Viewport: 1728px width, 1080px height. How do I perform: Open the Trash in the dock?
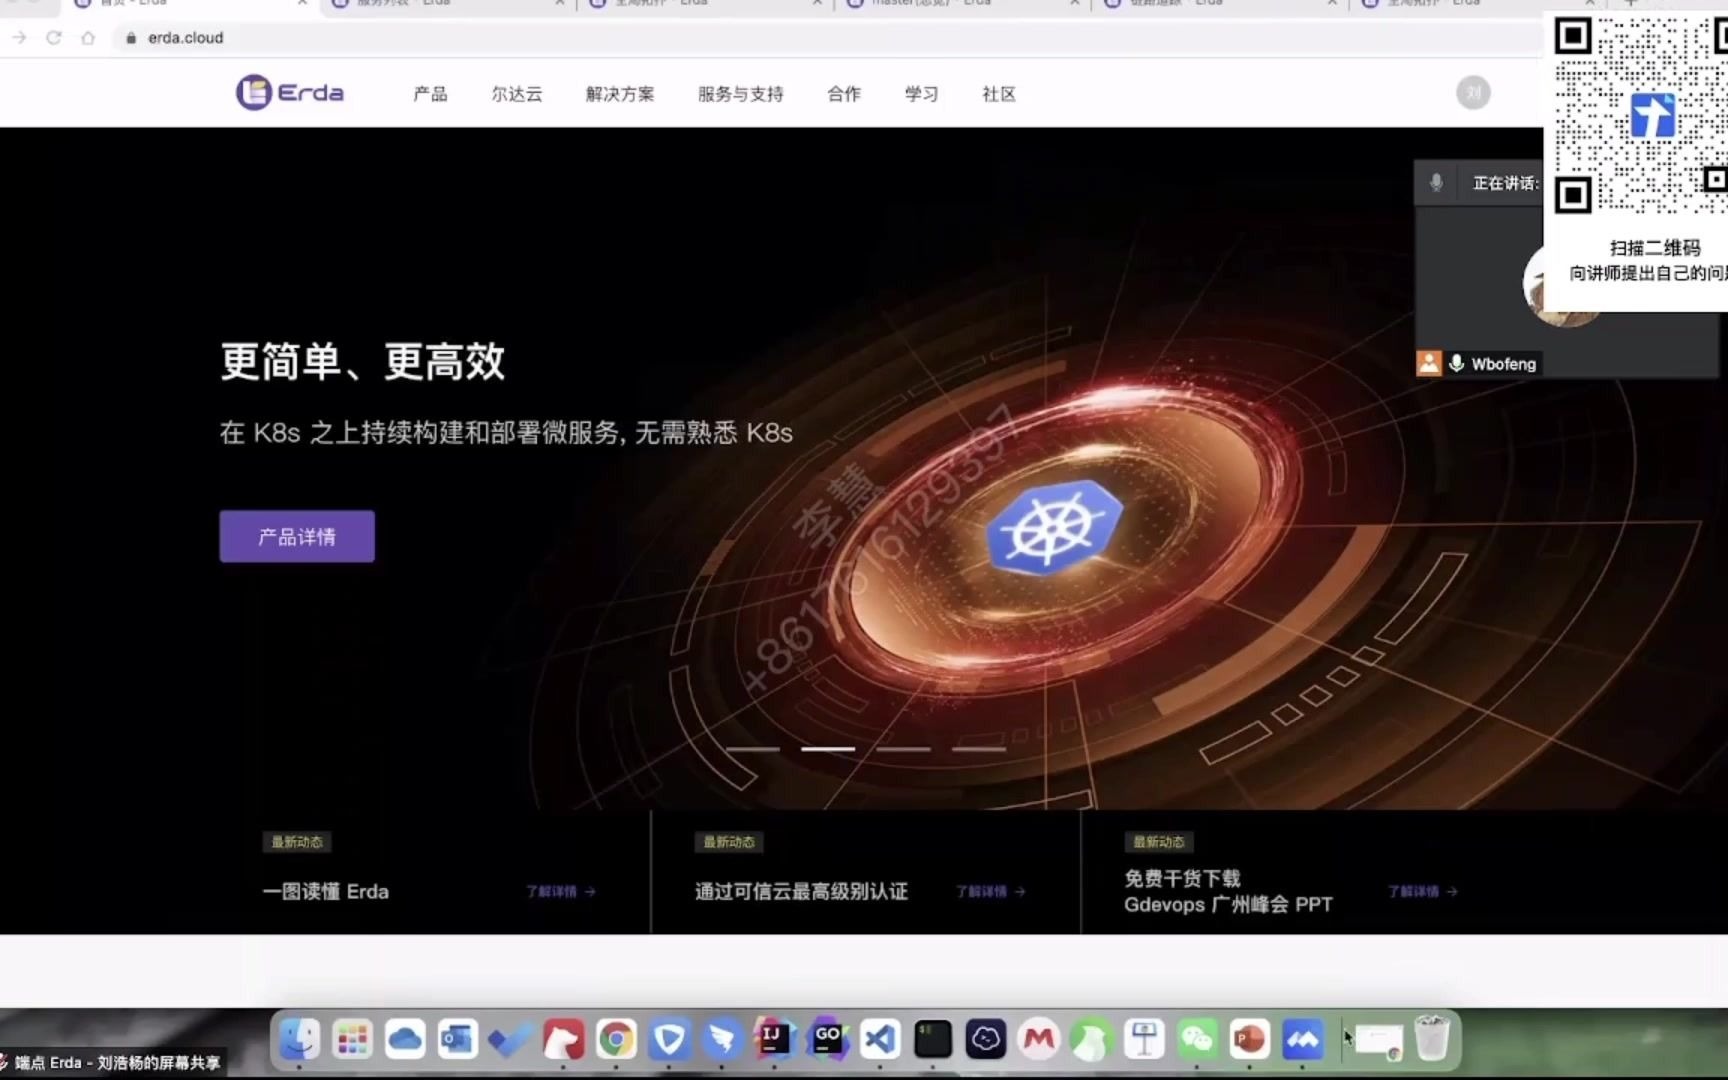[x=1432, y=1040]
